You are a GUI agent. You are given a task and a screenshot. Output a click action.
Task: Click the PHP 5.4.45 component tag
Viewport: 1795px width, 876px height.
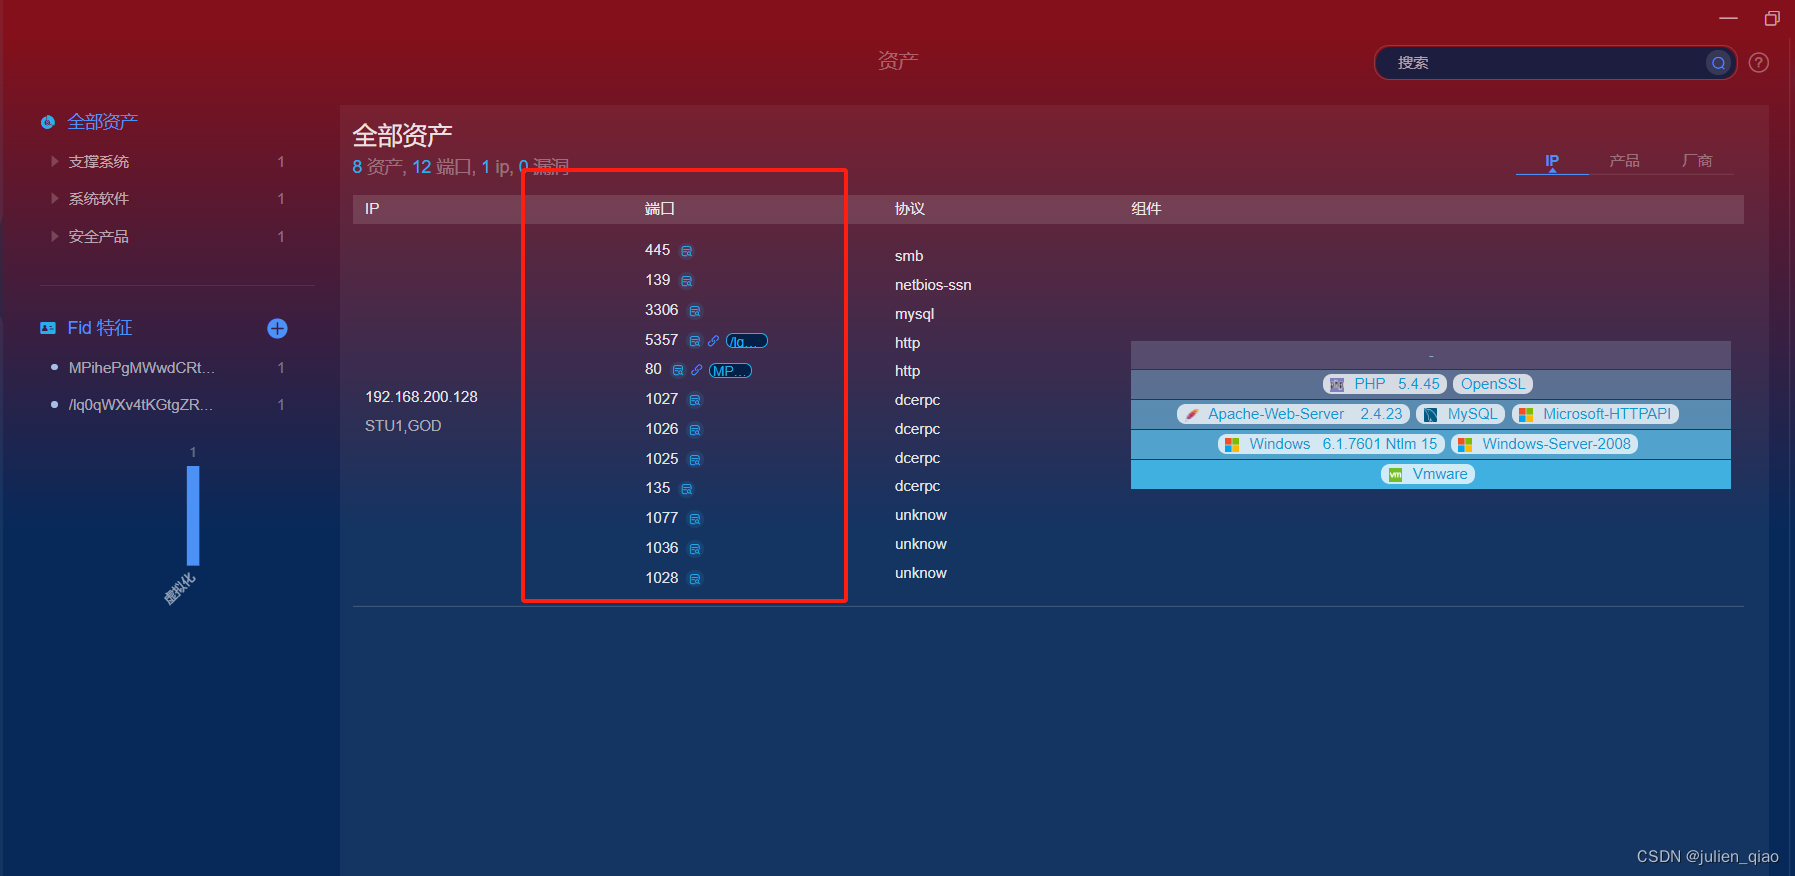pos(1385,384)
